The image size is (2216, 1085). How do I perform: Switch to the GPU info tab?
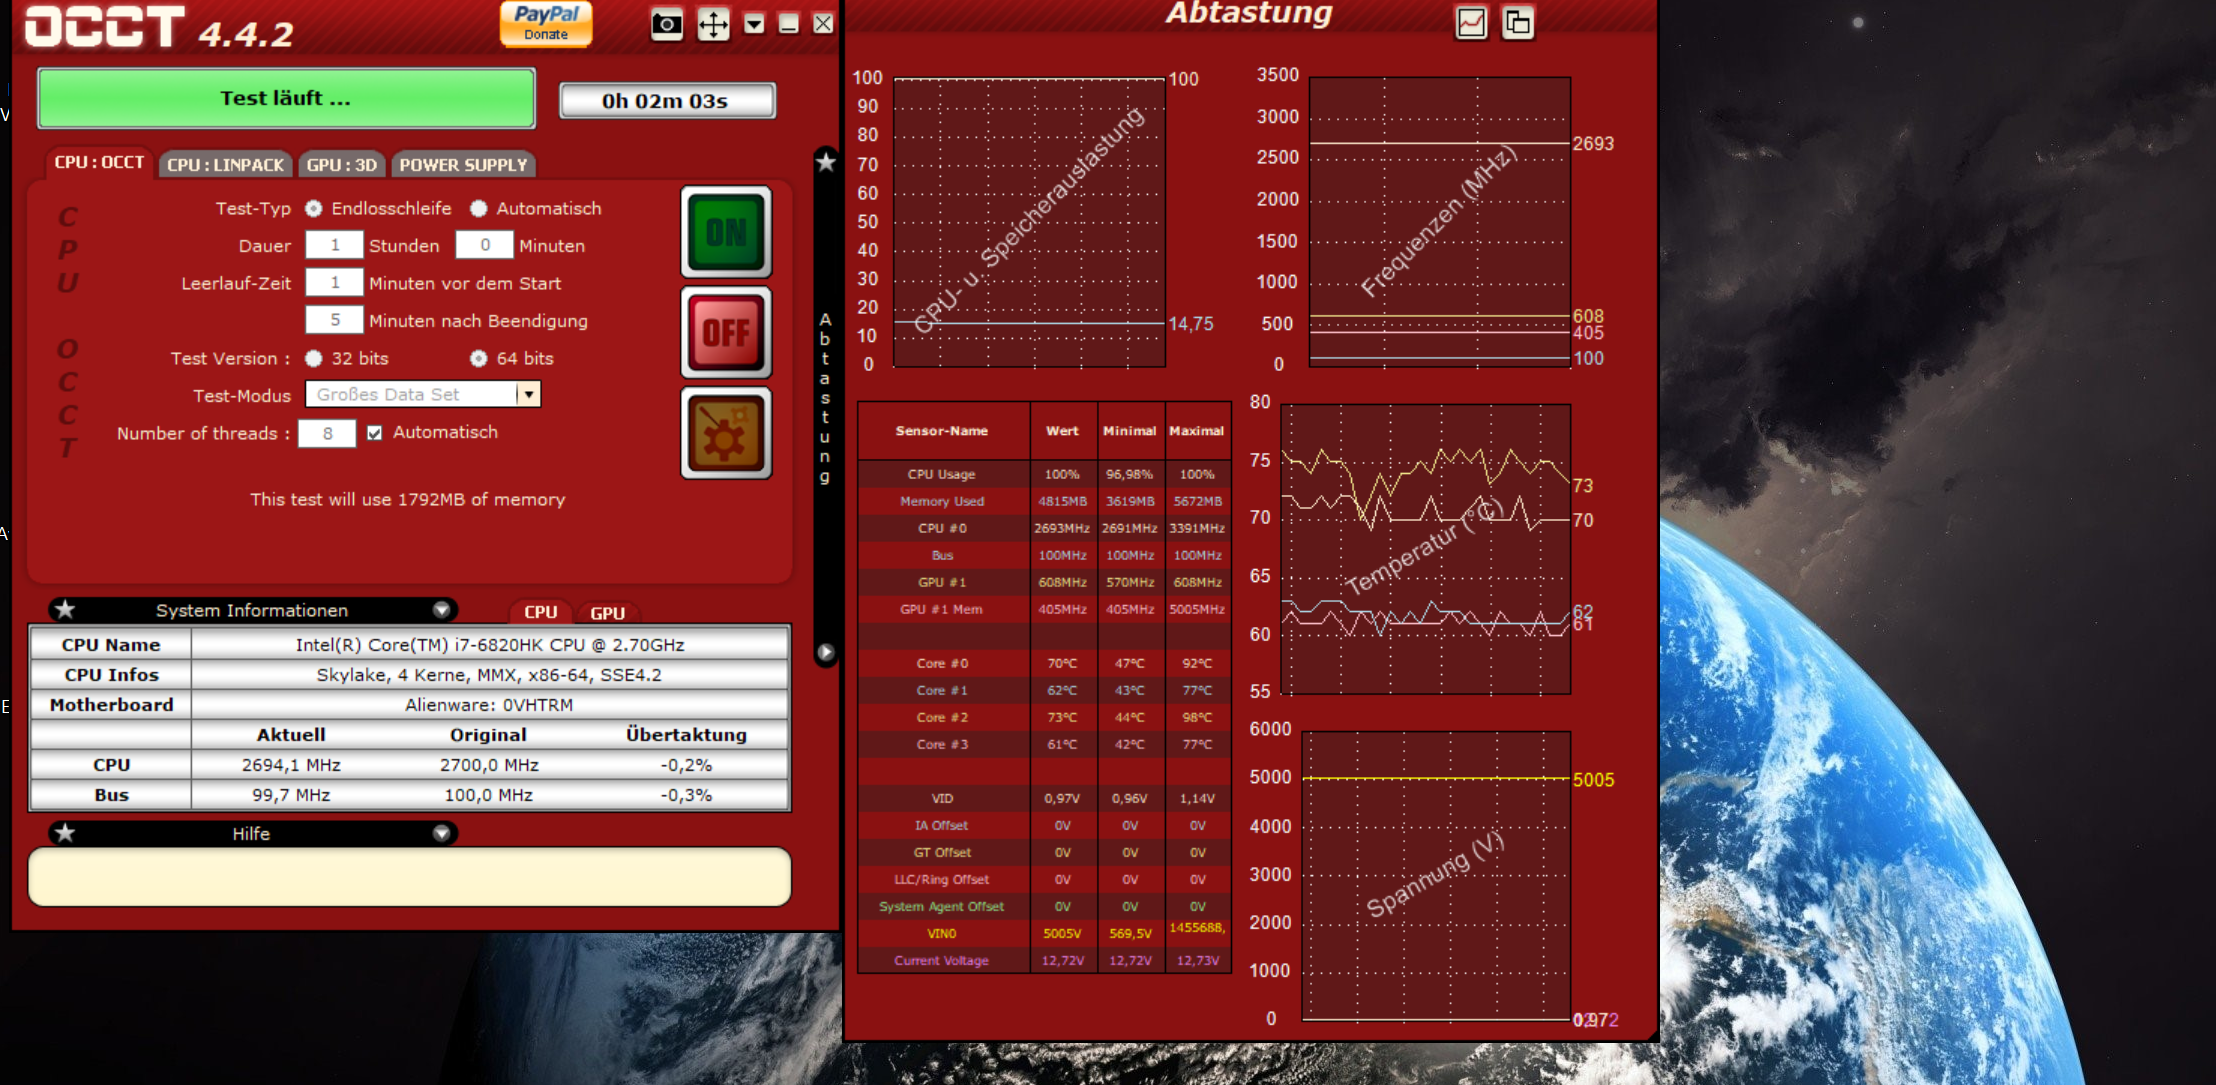607,613
